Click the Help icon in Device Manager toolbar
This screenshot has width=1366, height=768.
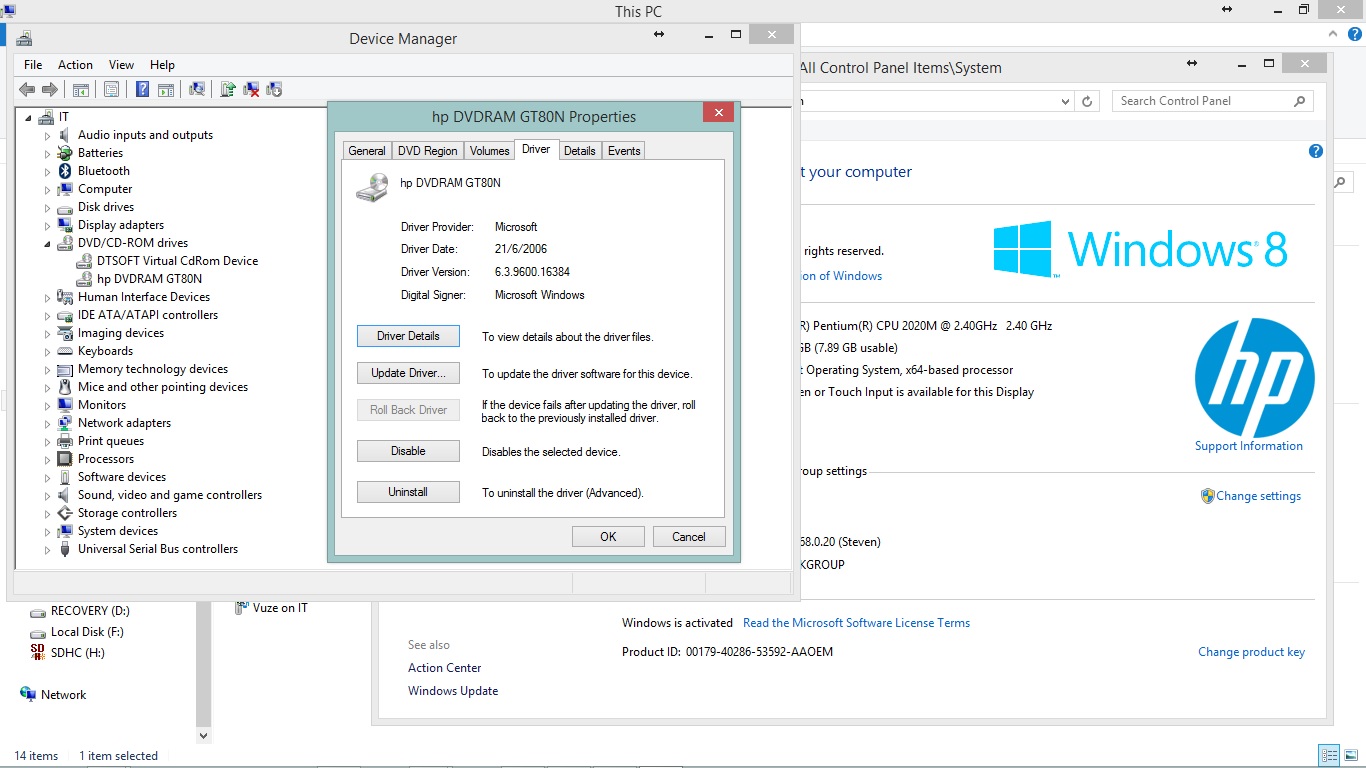pos(142,89)
